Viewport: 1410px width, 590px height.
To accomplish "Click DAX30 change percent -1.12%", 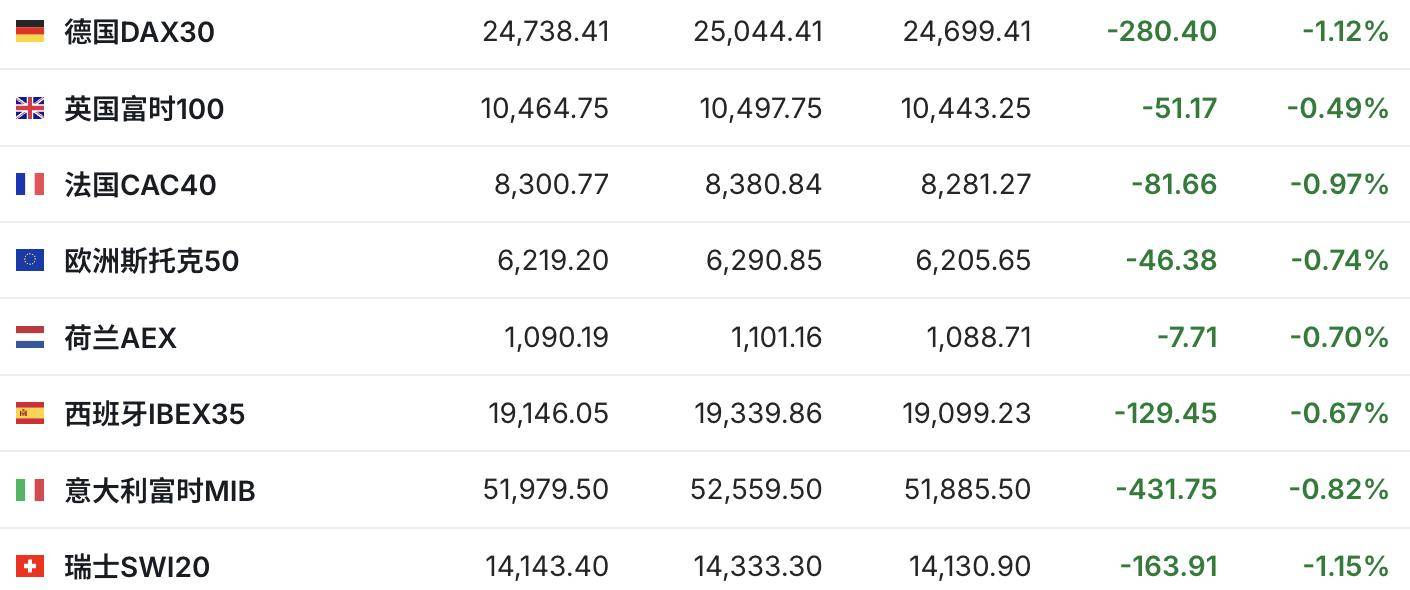I will [x=1345, y=32].
